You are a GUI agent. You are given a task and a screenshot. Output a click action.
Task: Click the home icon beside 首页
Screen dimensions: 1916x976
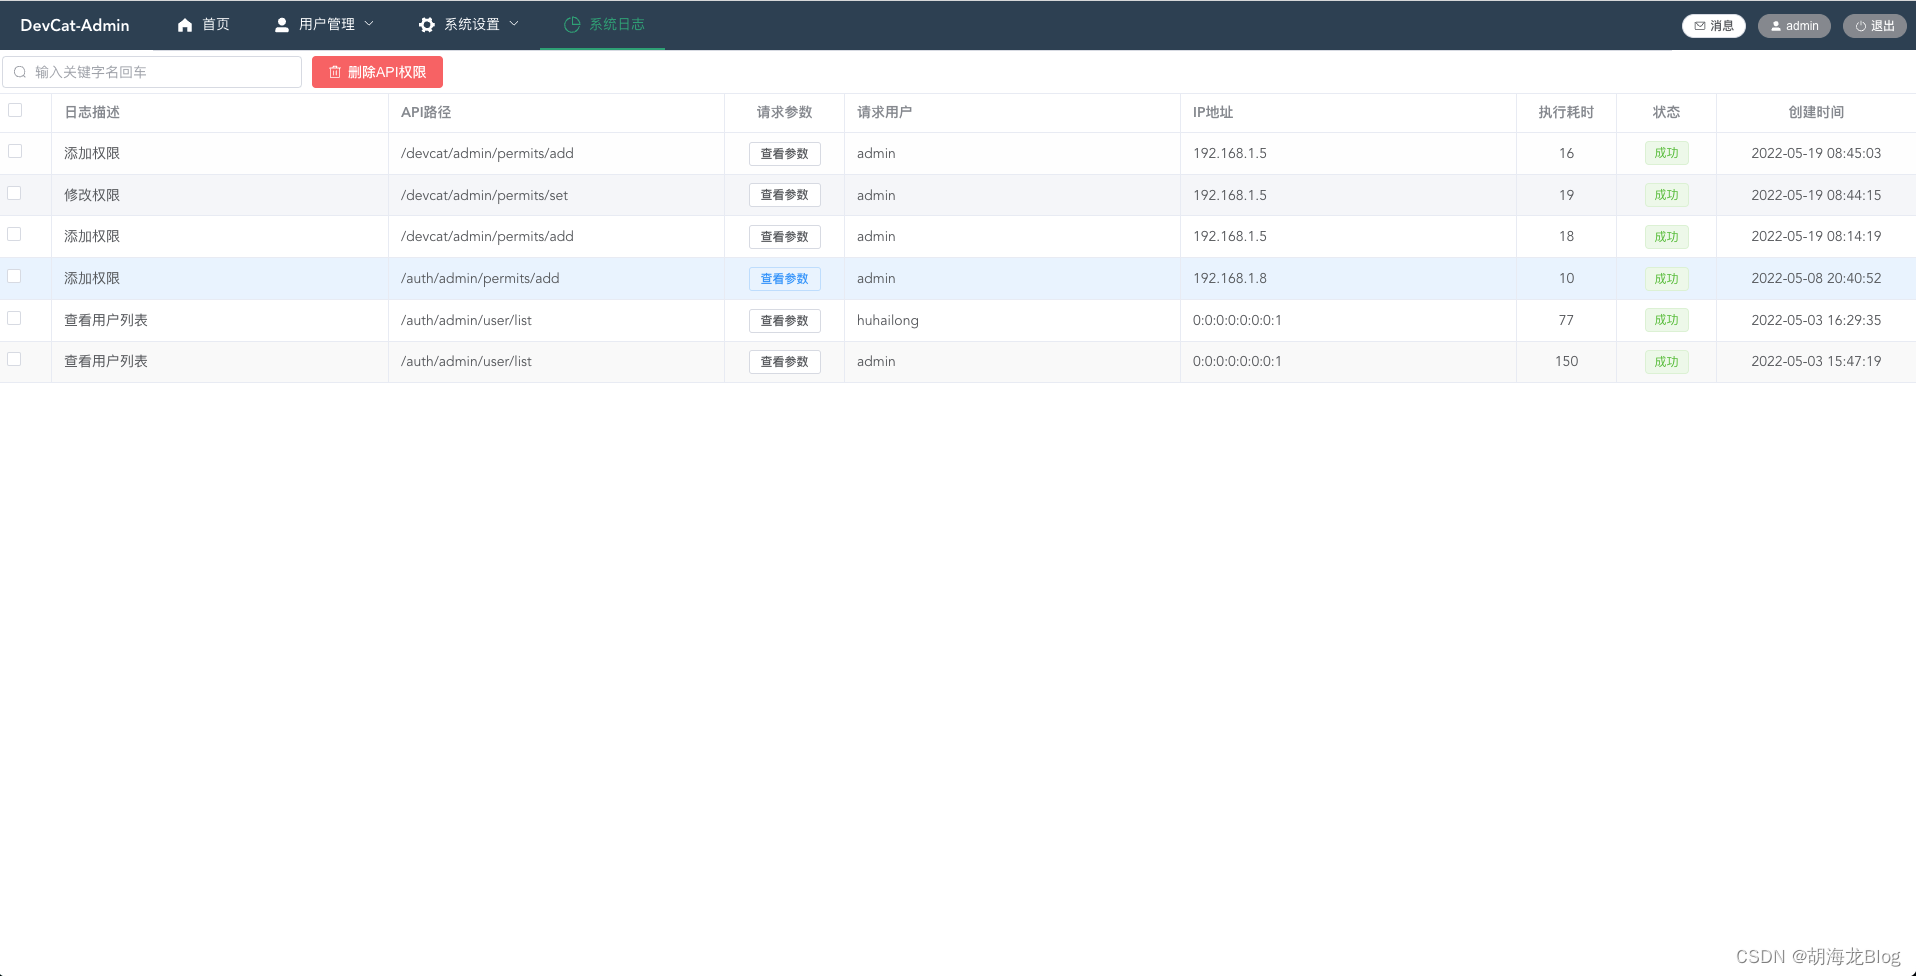pos(185,25)
